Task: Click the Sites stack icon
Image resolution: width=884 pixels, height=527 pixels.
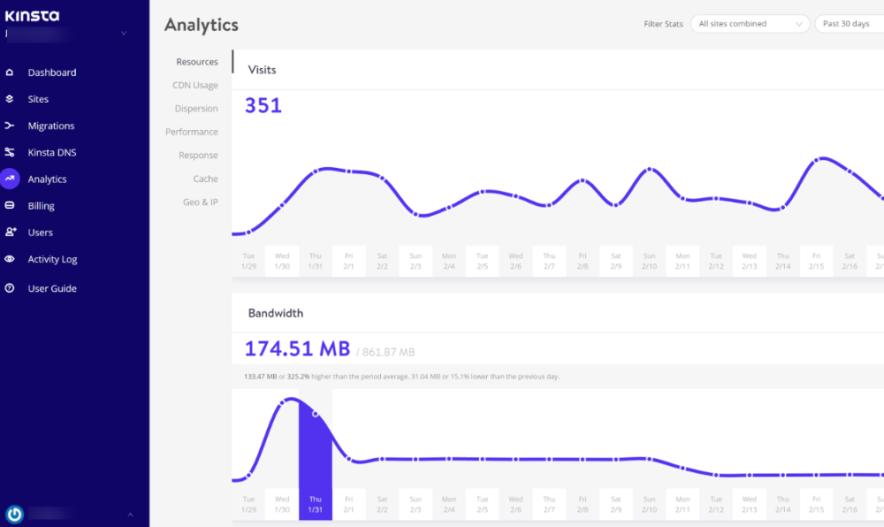Action: (x=10, y=99)
